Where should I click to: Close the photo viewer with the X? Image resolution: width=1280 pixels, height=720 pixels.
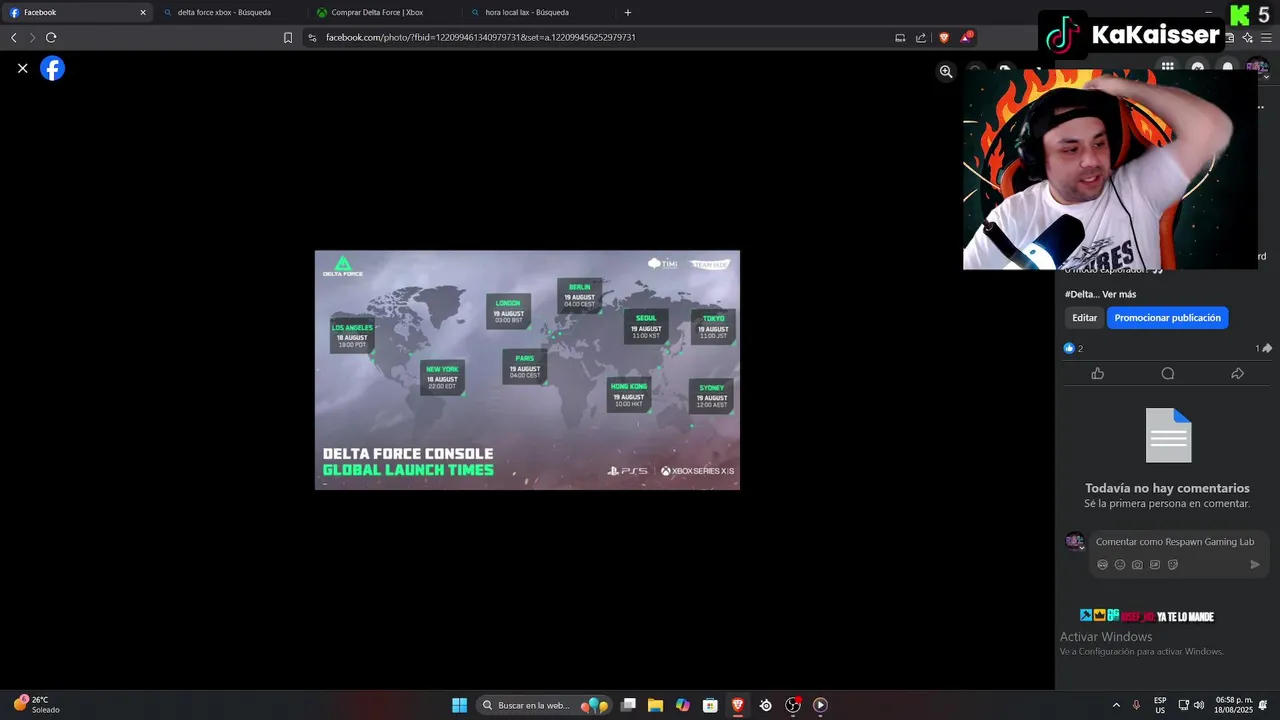(22, 68)
